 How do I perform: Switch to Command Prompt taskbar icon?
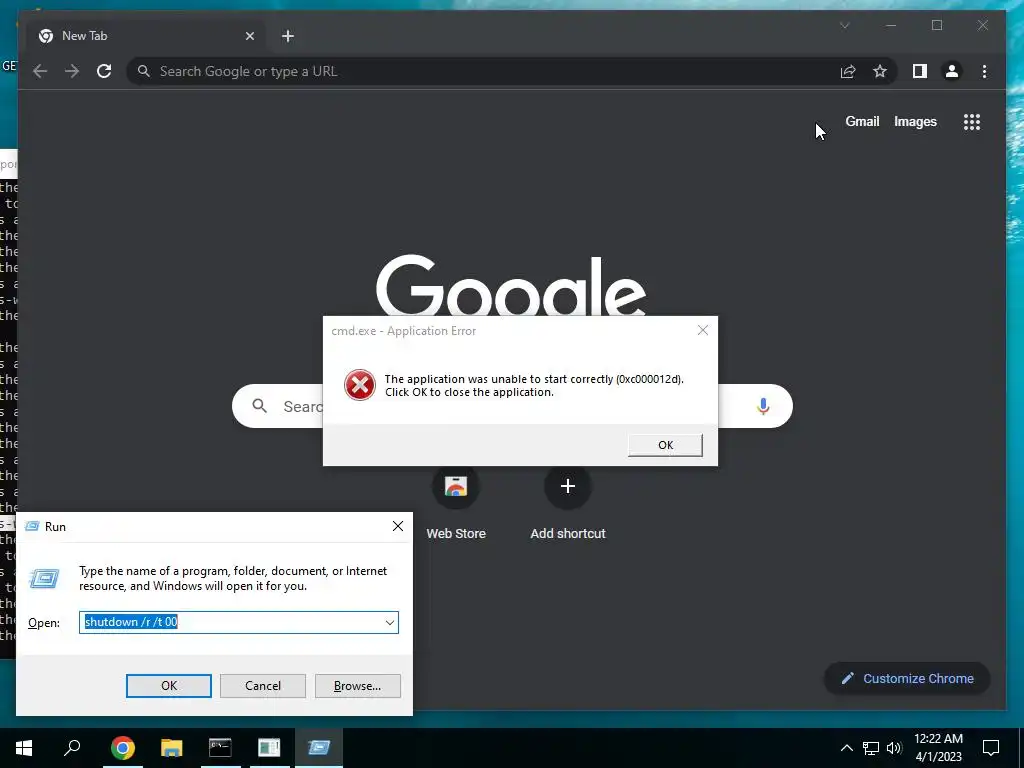(x=220, y=747)
